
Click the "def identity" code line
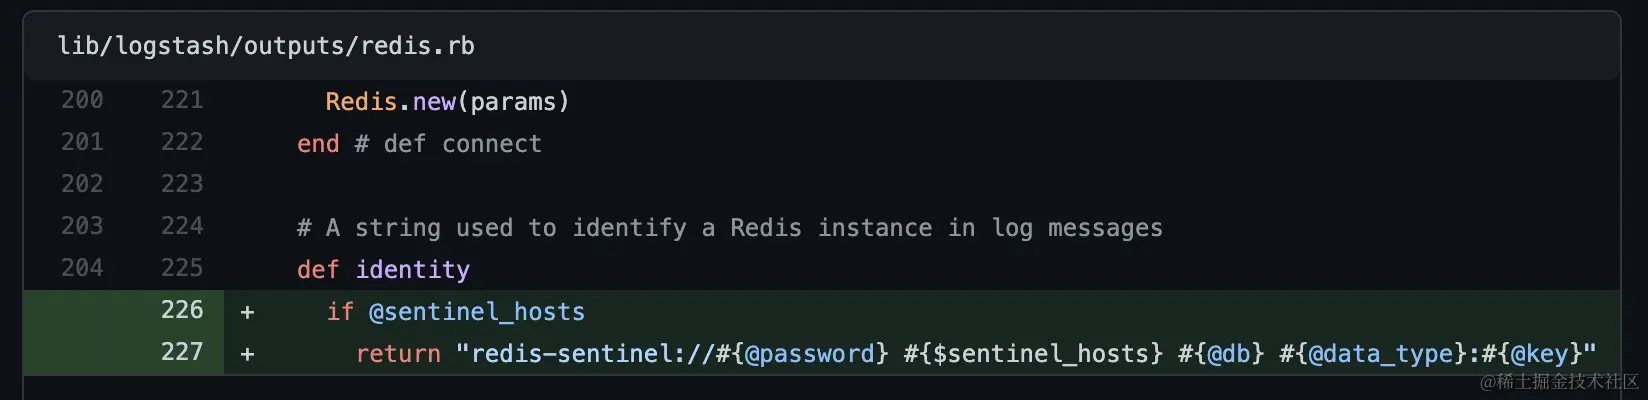[383, 270]
